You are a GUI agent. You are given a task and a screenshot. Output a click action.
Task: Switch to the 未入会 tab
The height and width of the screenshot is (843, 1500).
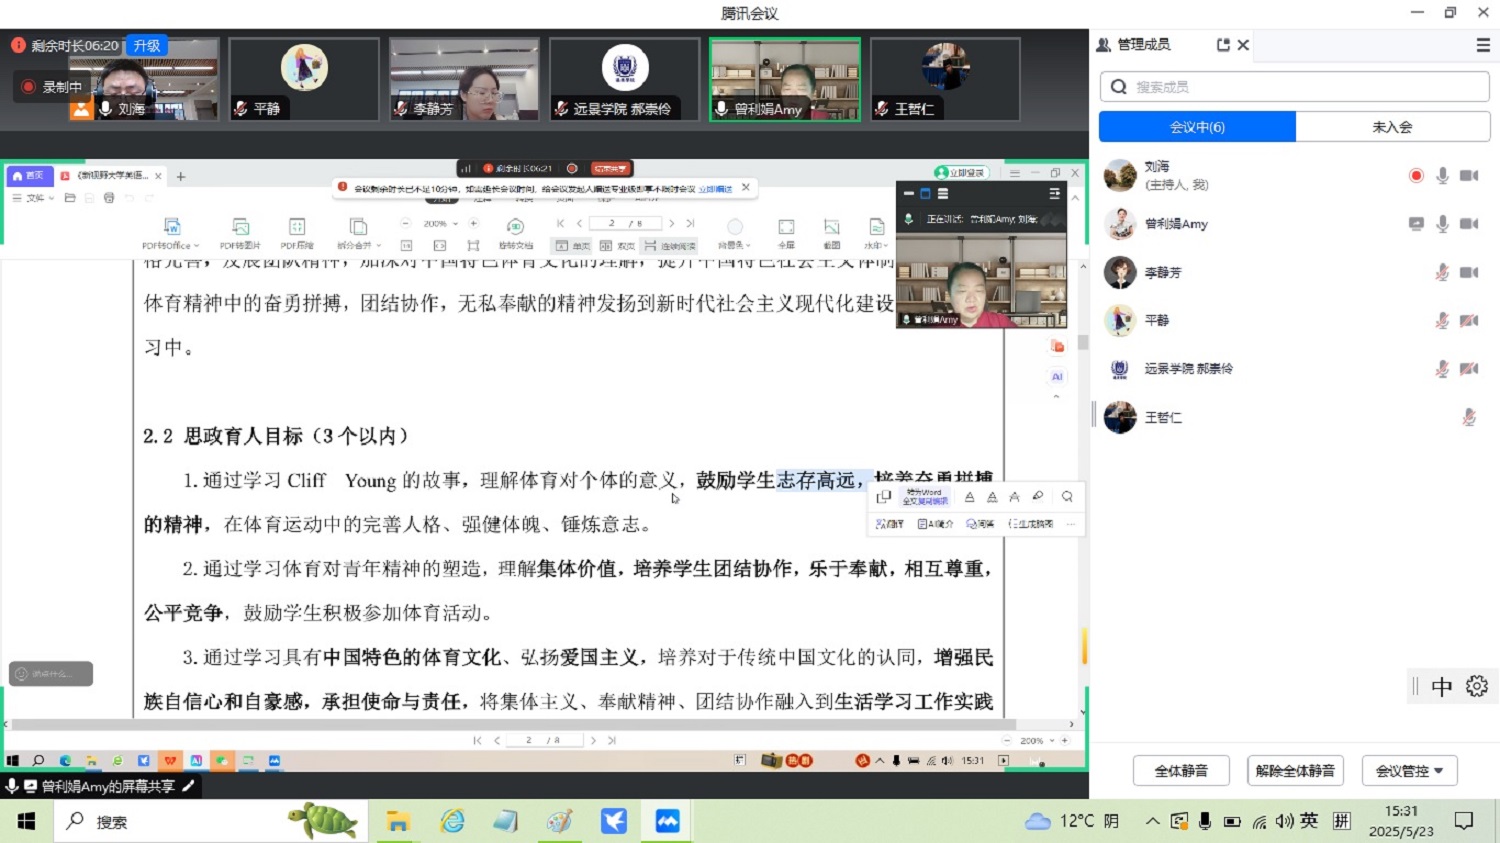(x=1392, y=127)
